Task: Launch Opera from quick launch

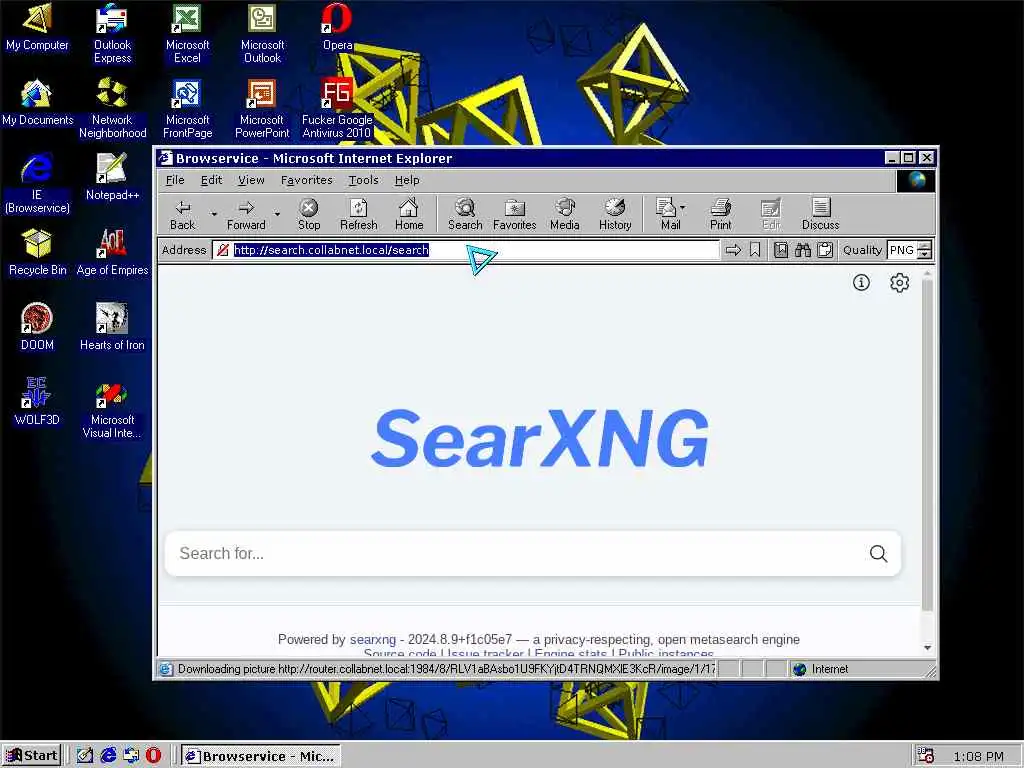Action: [153, 756]
